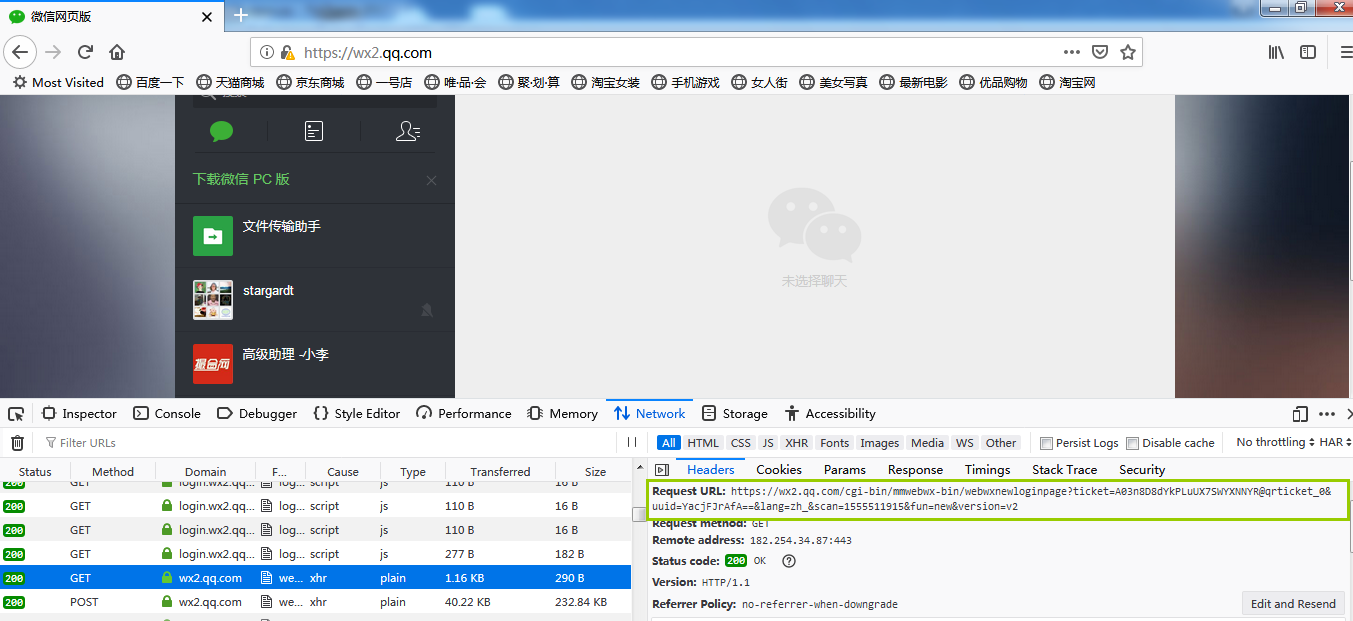The image size is (1353, 621).
Task: Bookmark this page with the star
Action: click(x=1127, y=52)
